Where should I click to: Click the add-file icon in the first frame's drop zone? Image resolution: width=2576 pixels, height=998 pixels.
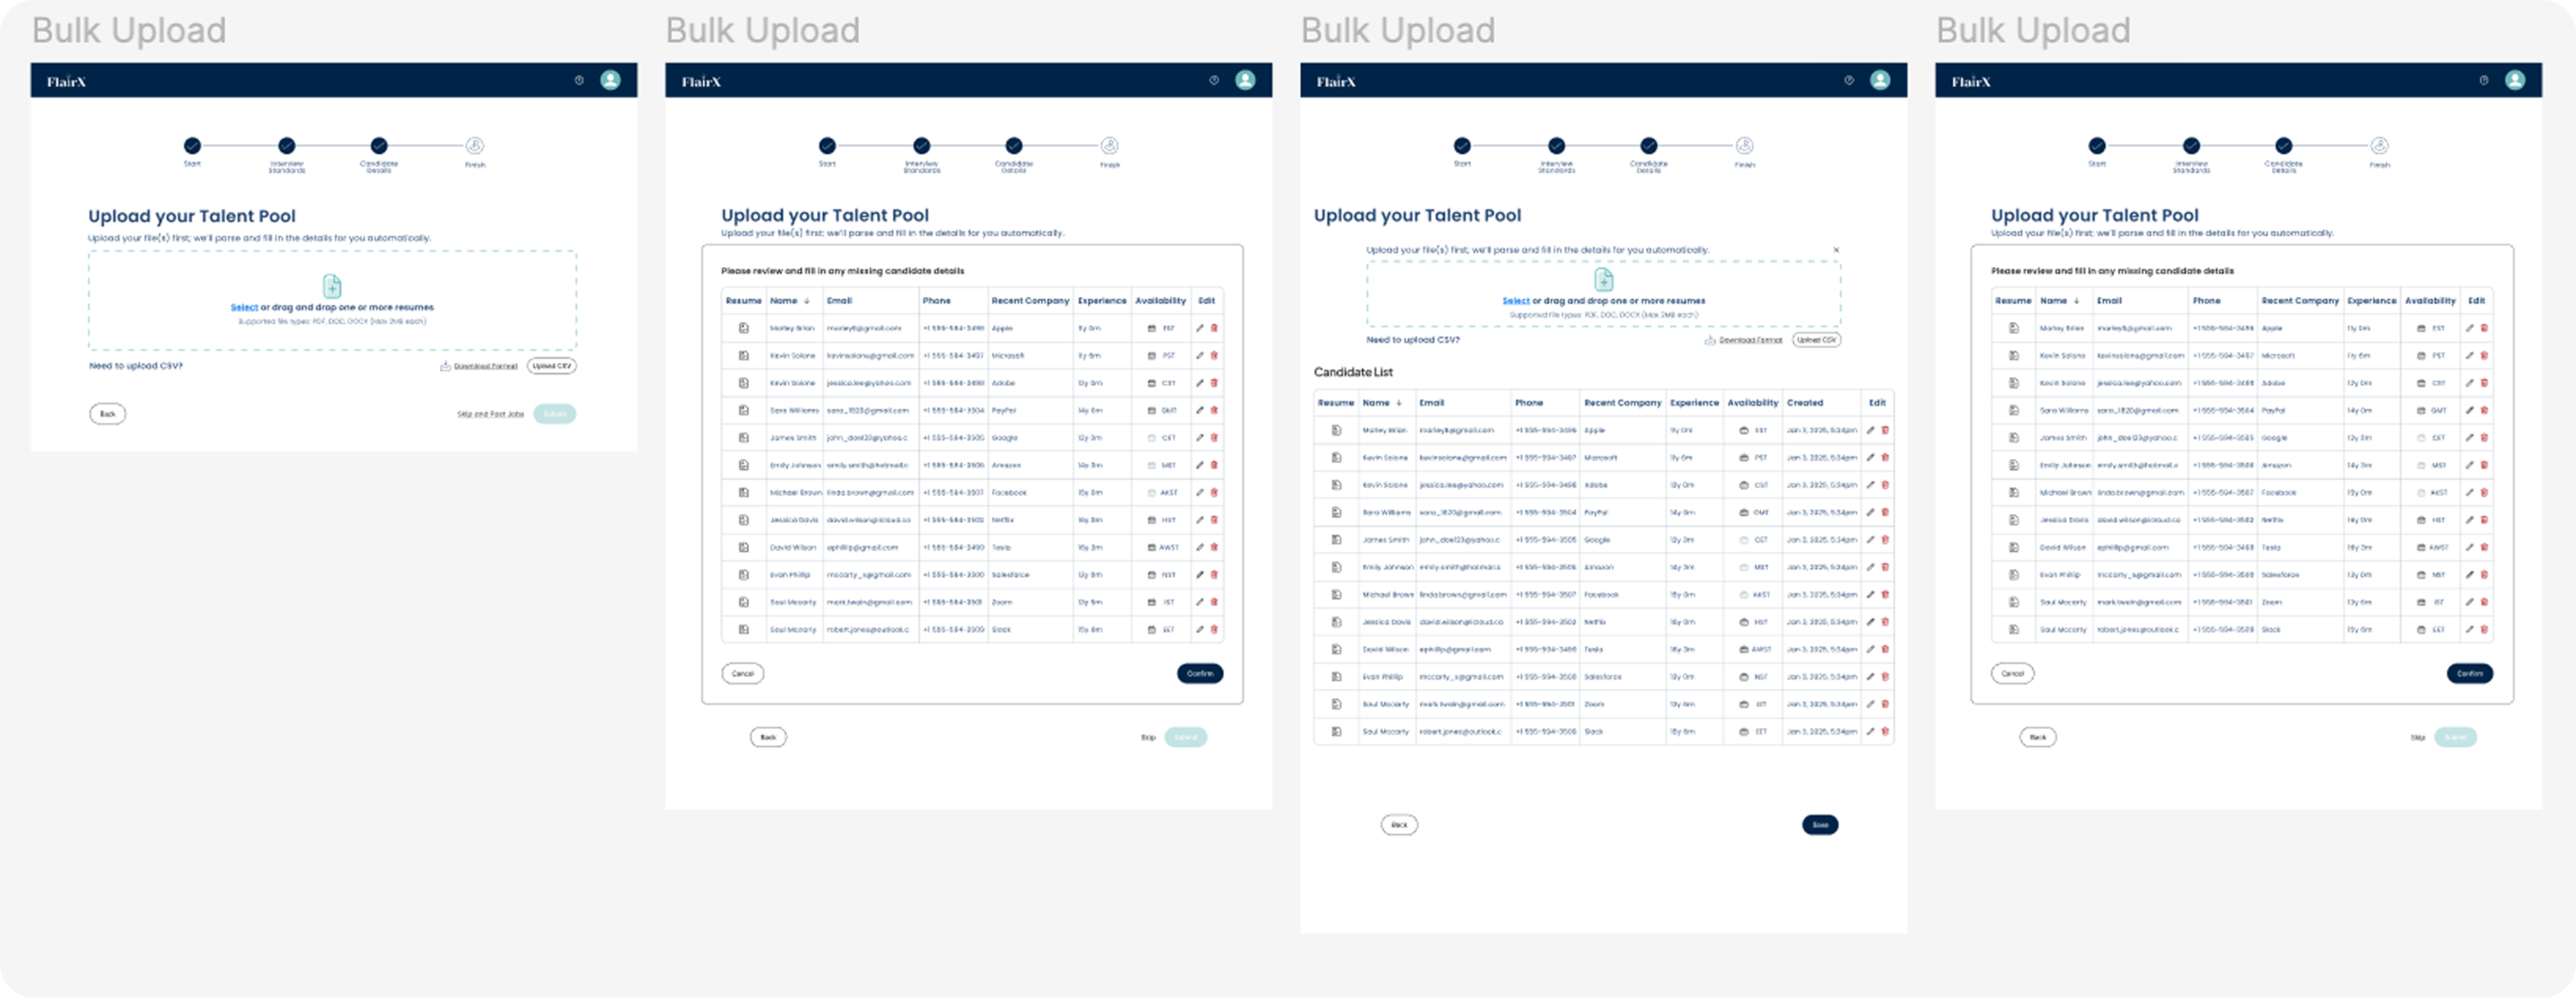click(x=332, y=286)
